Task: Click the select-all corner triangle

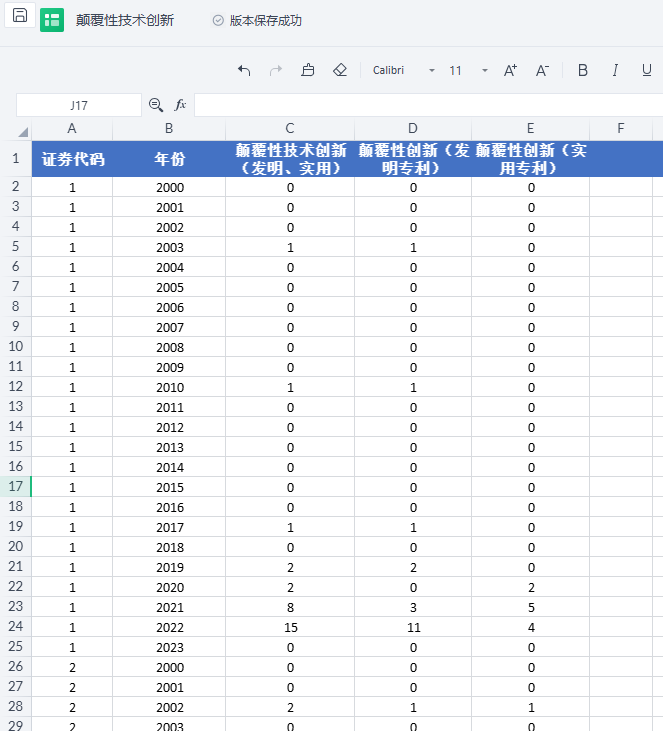Action: [x=23, y=132]
